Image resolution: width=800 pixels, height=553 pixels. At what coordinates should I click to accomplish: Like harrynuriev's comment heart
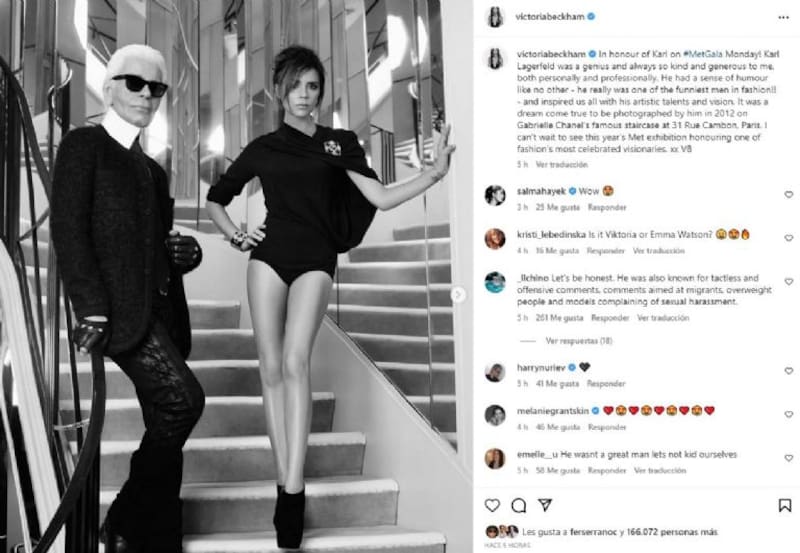789,371
